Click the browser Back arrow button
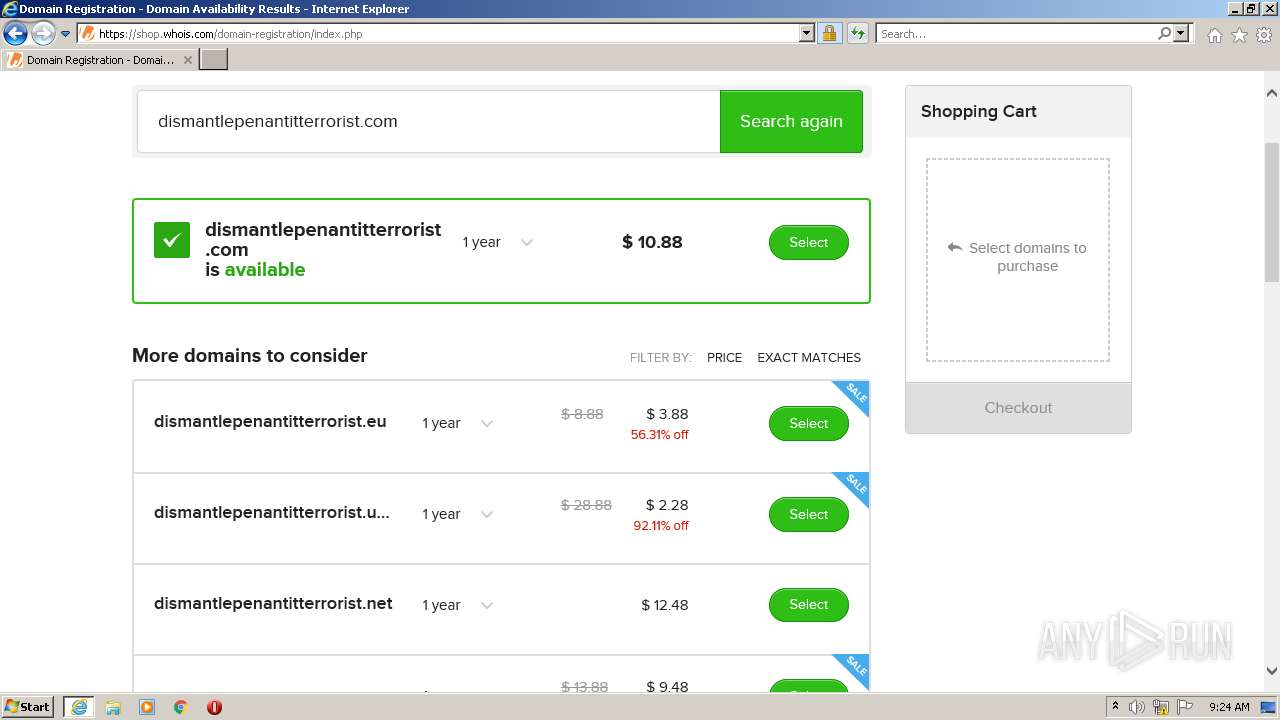1280x720 pixels. click(x=15, y=33)
